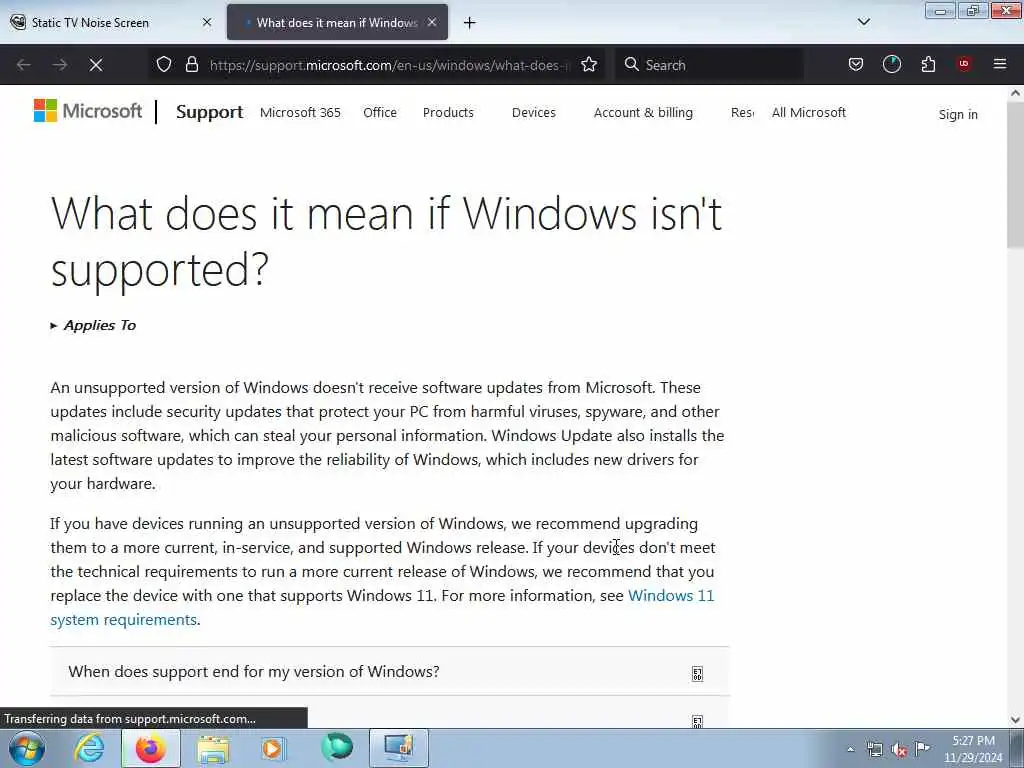The width and height of the screenshot is (1024, 768).
Task: Open the green round app on taskbar
Action: click(337, 748)
